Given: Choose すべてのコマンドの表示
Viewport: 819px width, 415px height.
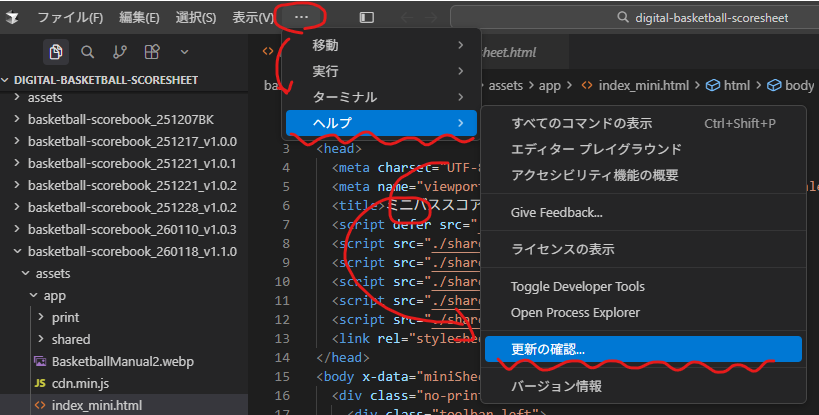Looking at the screenshot, I should [x=643, y=123].
